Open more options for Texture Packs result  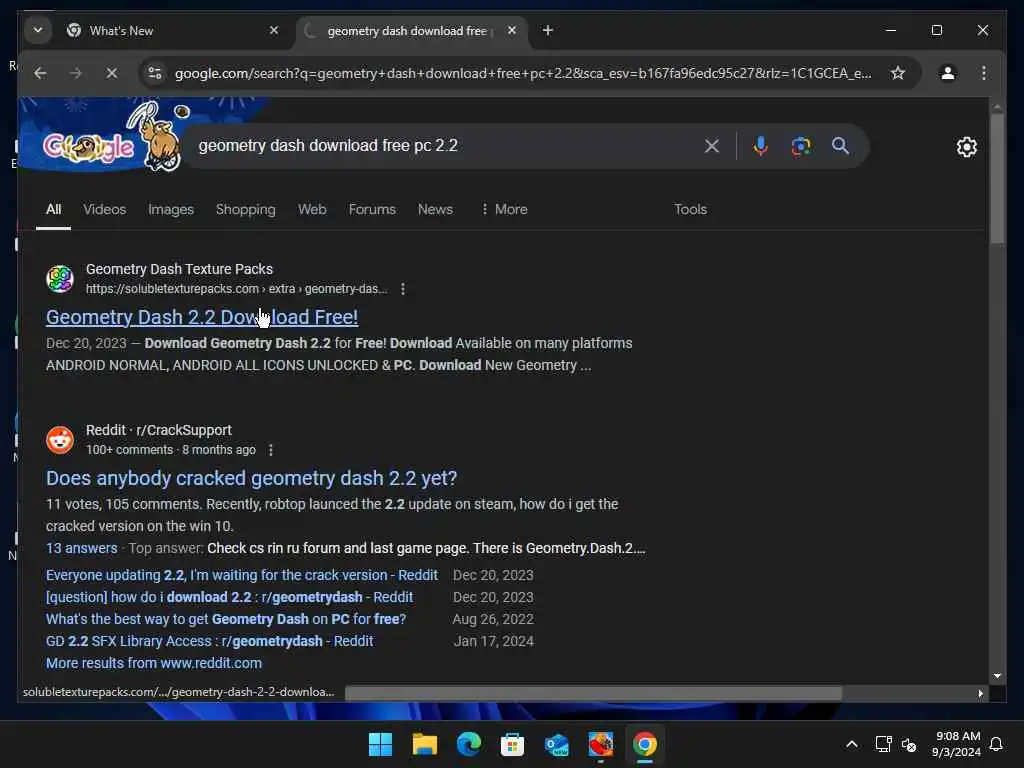(x=403, y=289)
